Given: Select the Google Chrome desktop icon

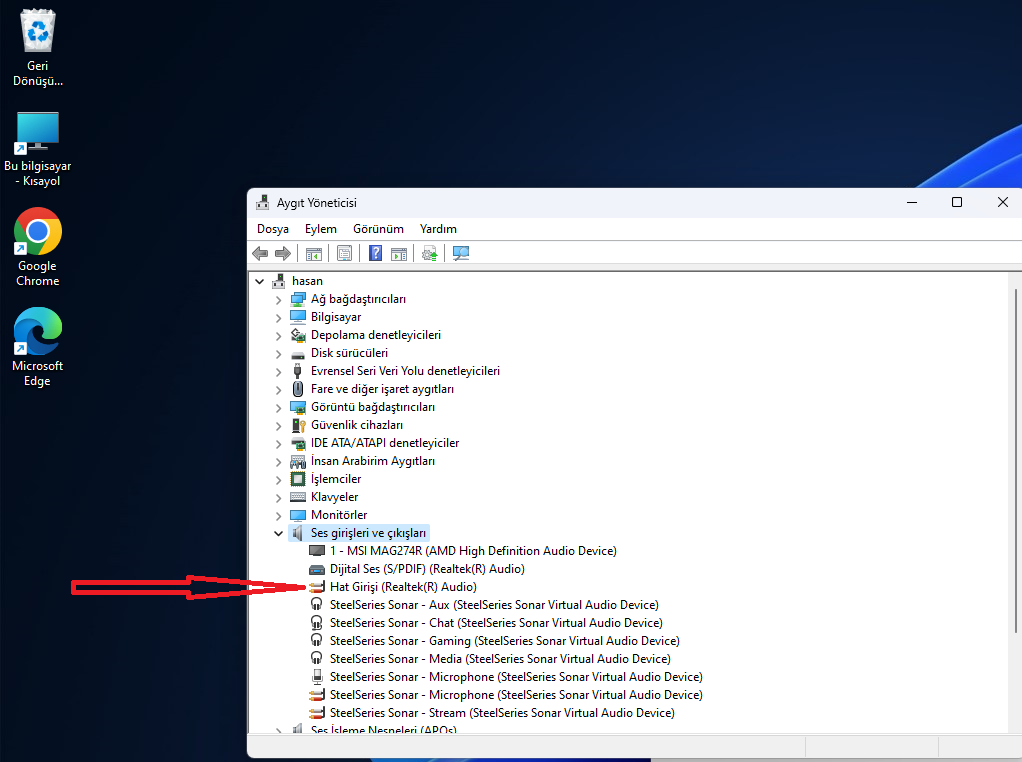Looking at the screenshot, I should 38,231.
